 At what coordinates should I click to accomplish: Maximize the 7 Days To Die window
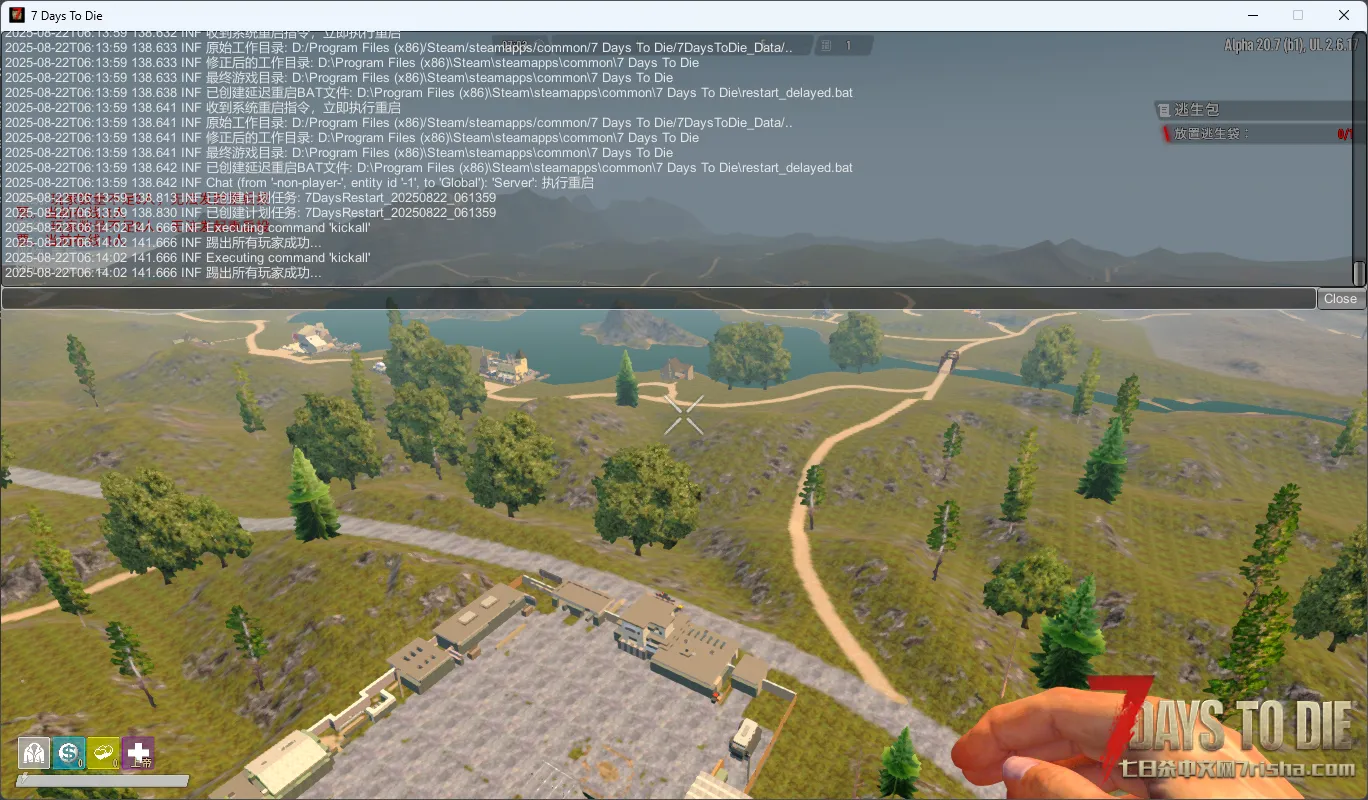(1298, 15)
